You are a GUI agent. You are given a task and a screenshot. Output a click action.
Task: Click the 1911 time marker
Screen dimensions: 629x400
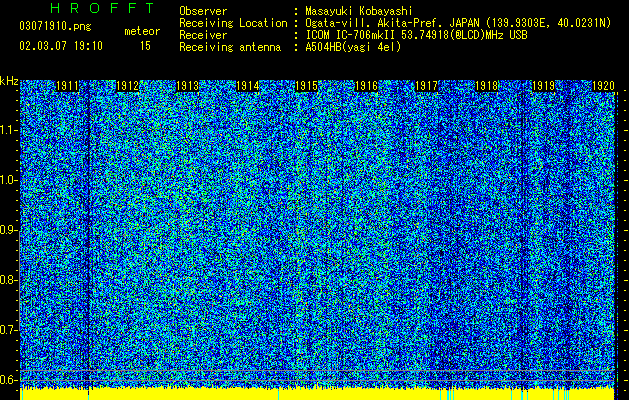(x=67, y=86)
